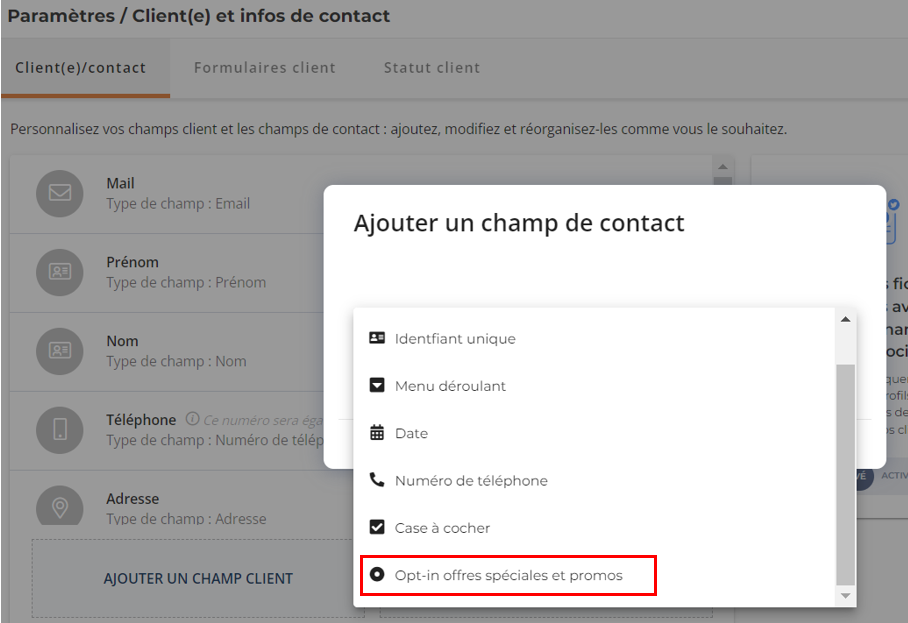Click the dropdown list scroll-up arrow

[845, 320]
